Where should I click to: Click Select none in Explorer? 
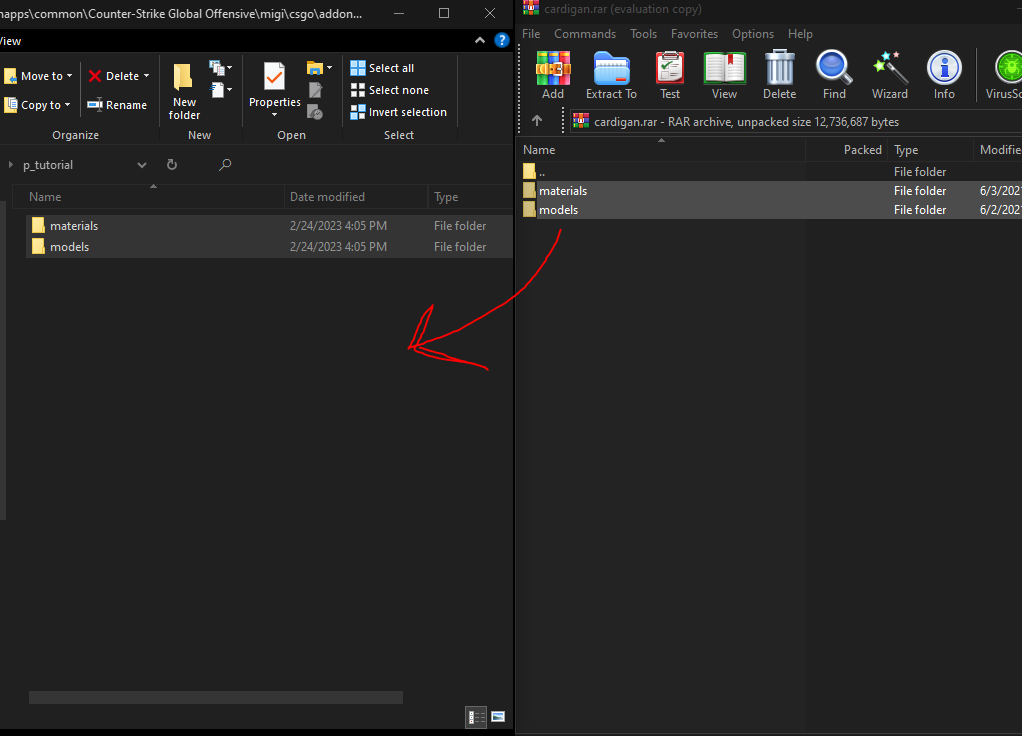pos(390,90)
